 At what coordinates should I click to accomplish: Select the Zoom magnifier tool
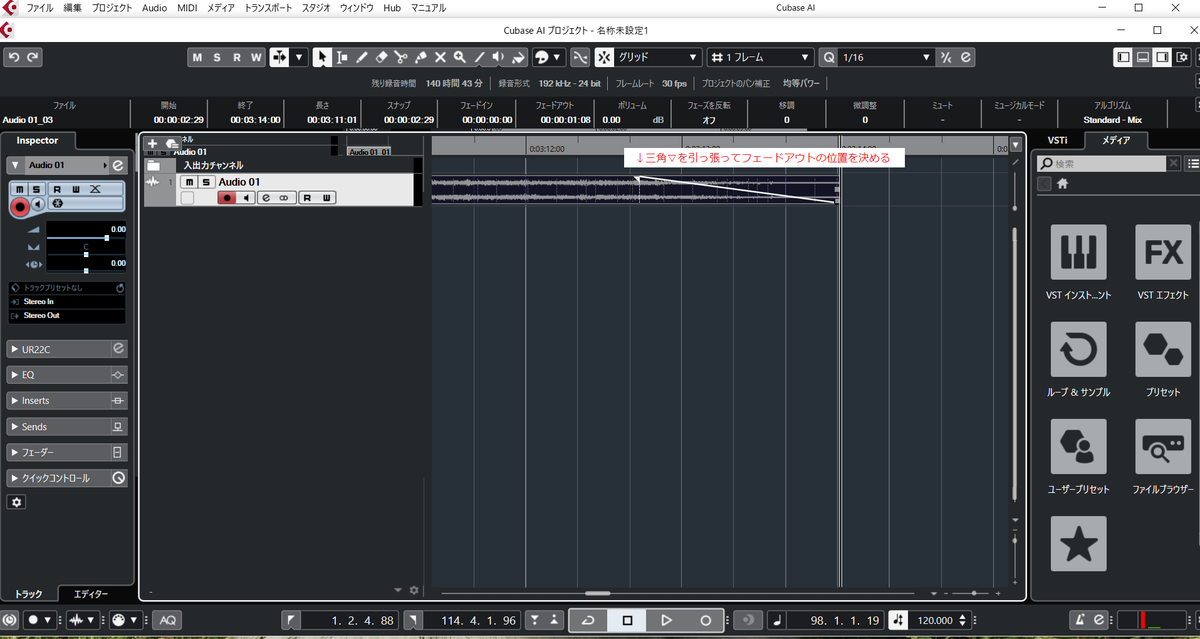point(459,57)
